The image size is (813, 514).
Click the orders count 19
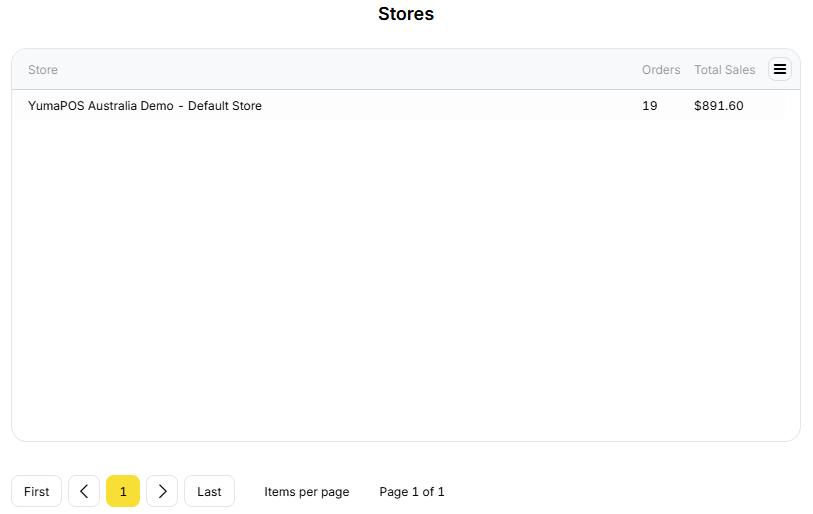[650, 106]
